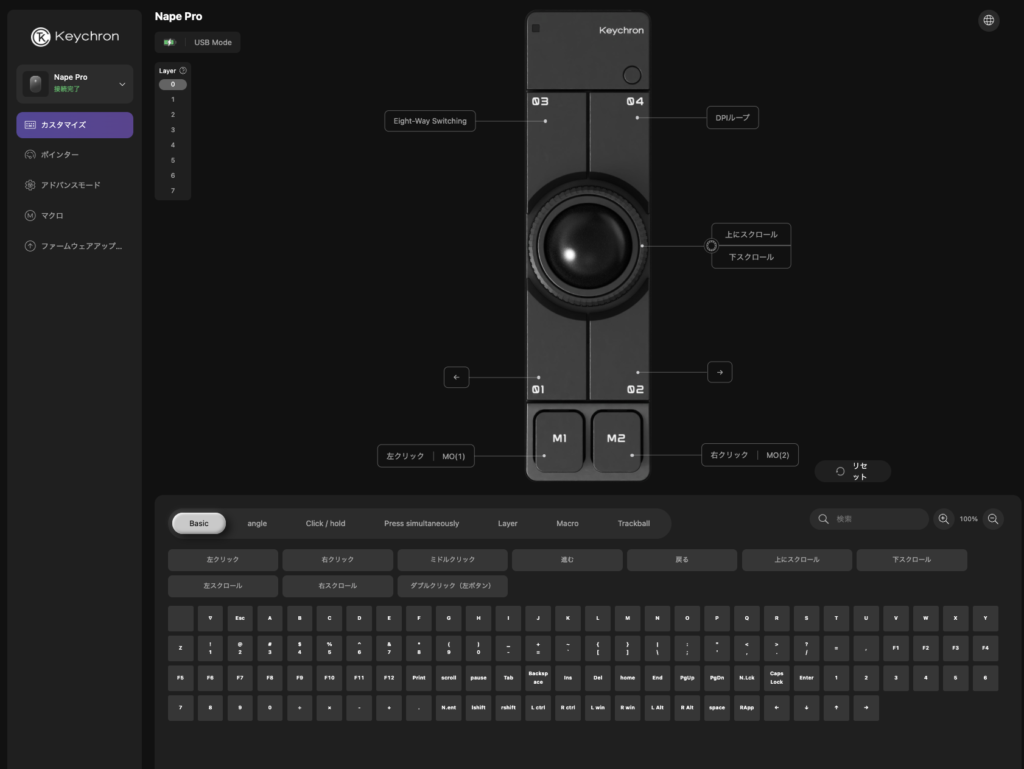Viewport: 1024px width, 769px height.
Task: Open the DPIループ assignment box
Action: click(732, 118)
